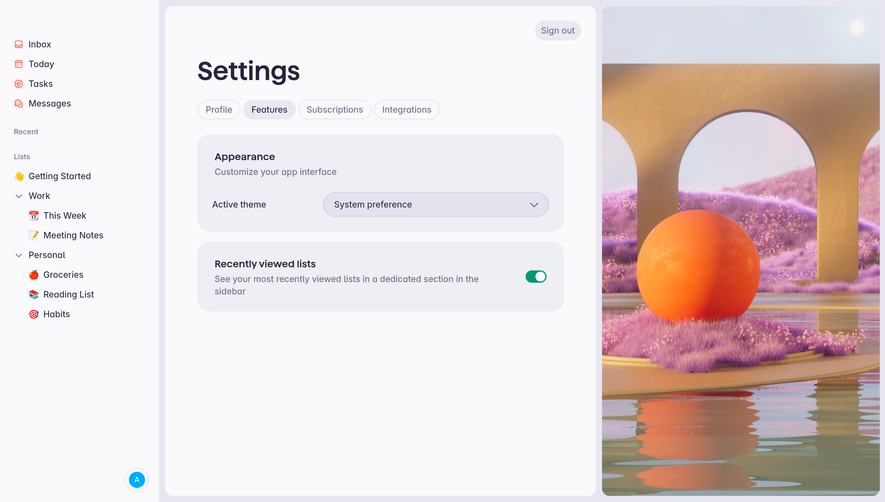Open the Tasks page
Screen dimensions: 885x502
pos(41,84)
